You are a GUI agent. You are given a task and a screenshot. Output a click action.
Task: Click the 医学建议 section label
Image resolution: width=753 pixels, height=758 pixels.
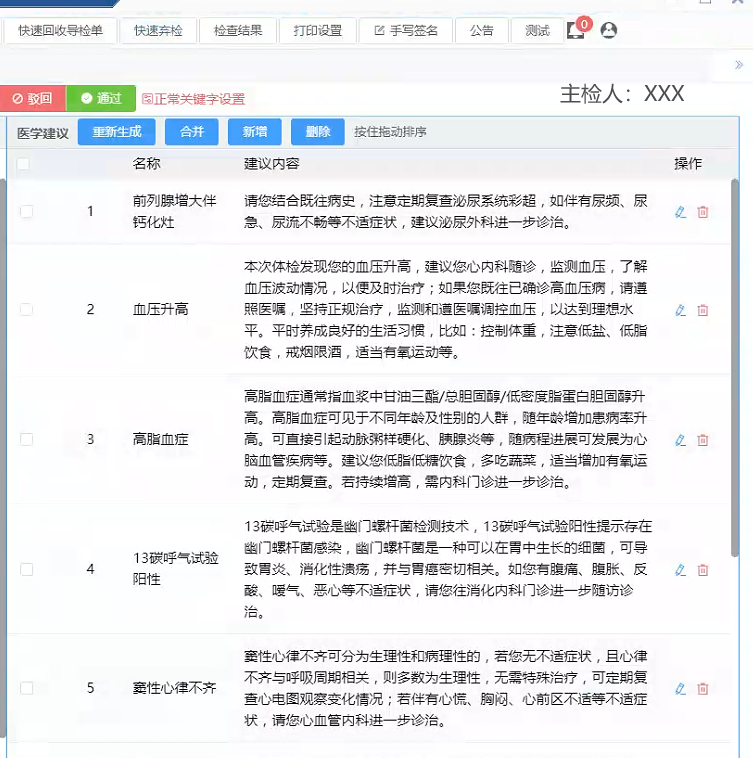[x=43, y=133]
